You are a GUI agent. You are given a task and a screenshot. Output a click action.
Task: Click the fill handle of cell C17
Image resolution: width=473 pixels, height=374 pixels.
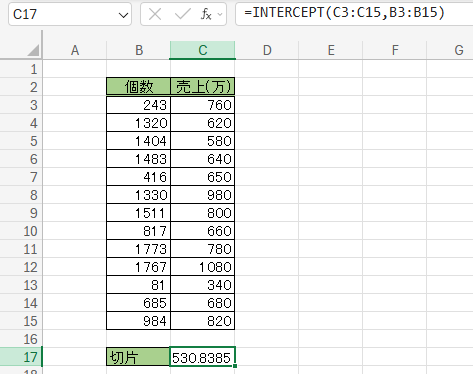tap(235, 366)
